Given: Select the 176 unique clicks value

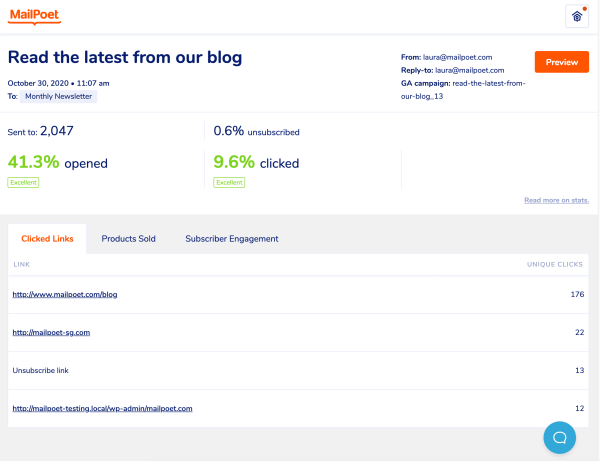Looking at the screenshot, I should [x=577, y=294].
